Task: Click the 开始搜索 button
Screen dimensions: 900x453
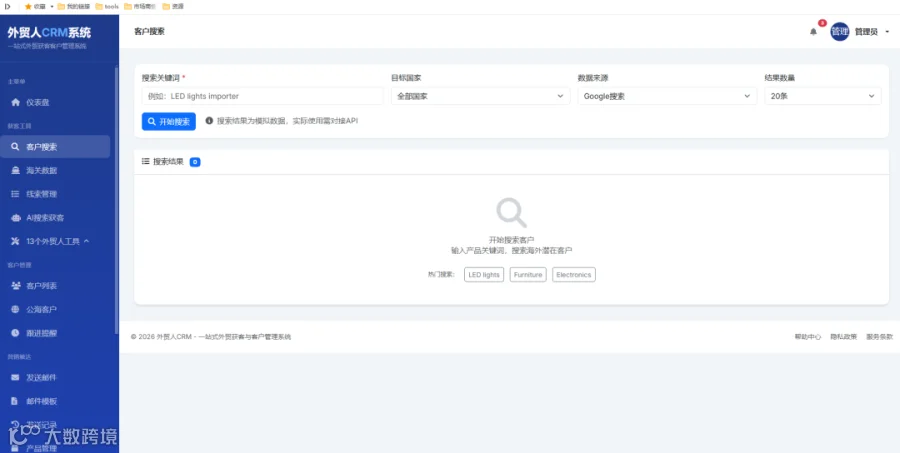Action: (x=169, y=121)
